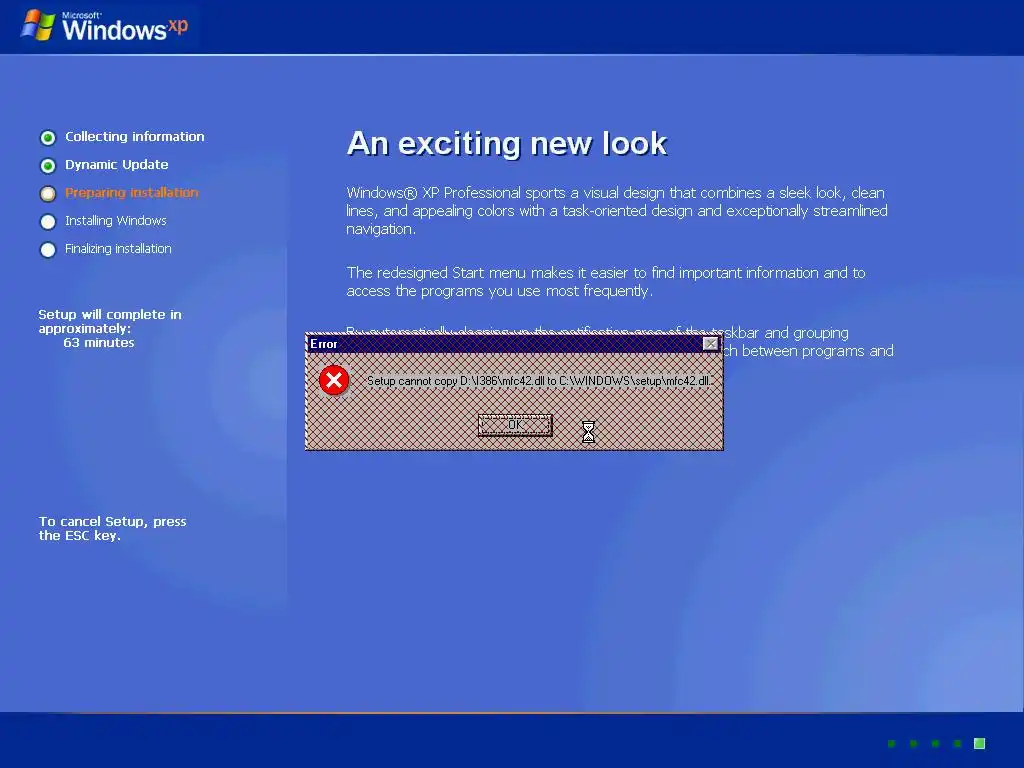This screenshot has width=1024, height=768.
Task: Click the "To cancel Setup, press the ESC key" text
Action: [x=112, y=528]
